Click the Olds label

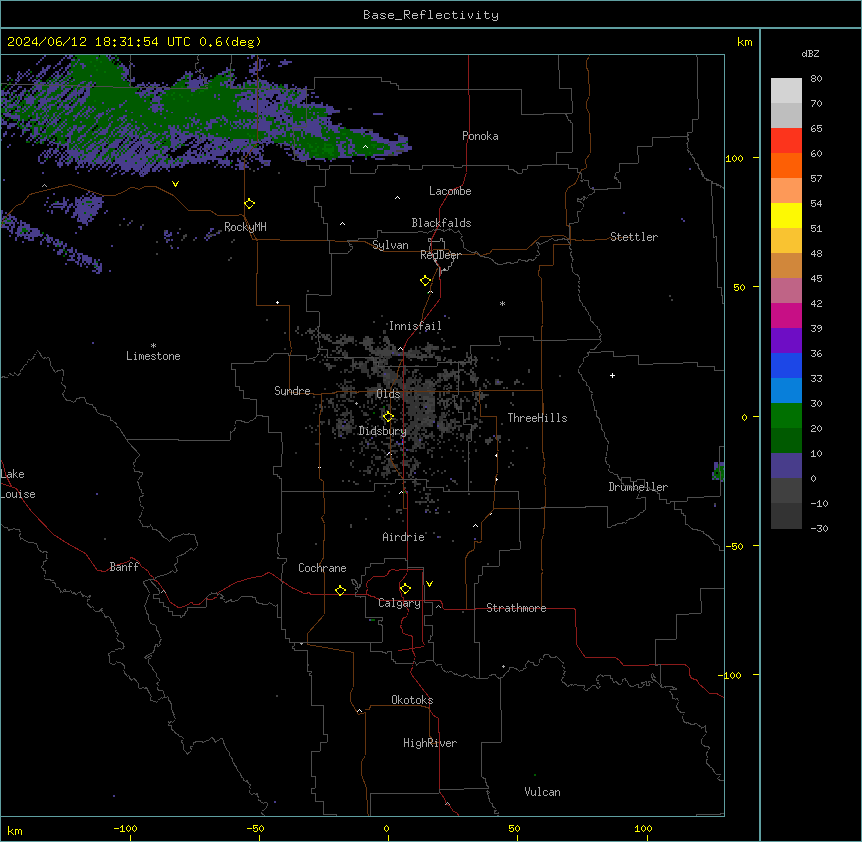point(388,394)
